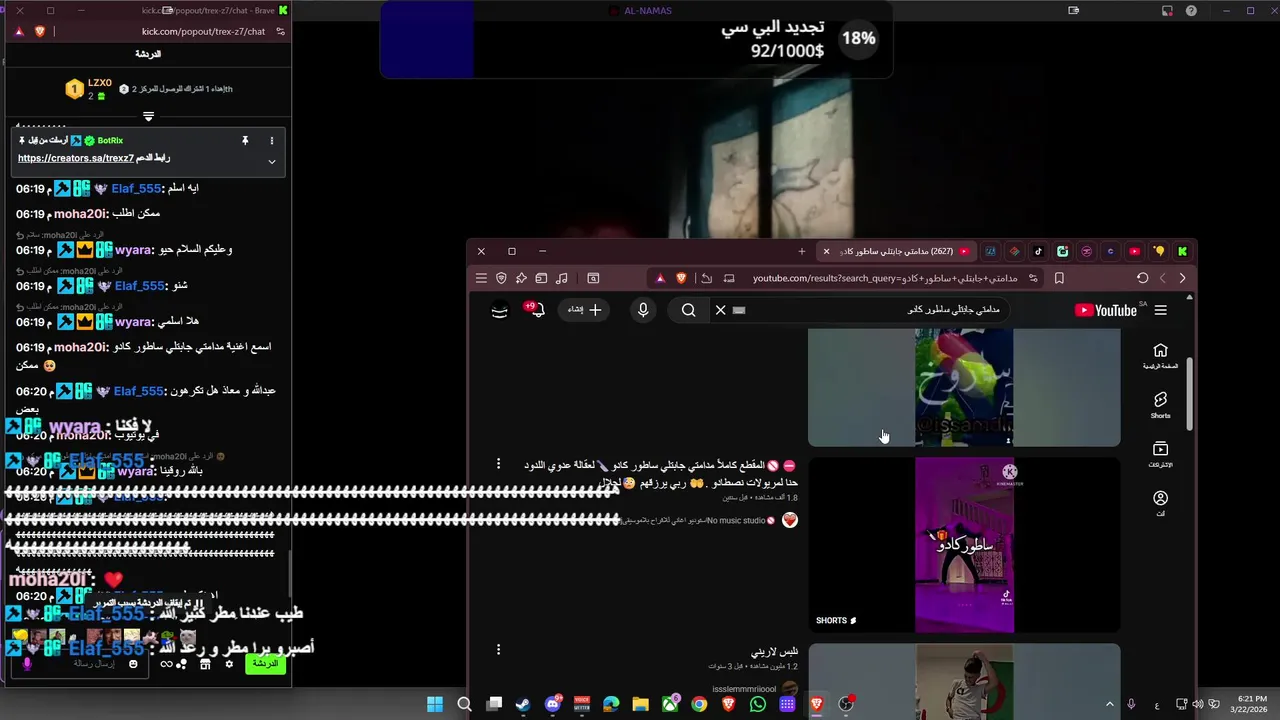Open the purple Shorts video thumbnail
1280x720 pixels.
[964, 545]
